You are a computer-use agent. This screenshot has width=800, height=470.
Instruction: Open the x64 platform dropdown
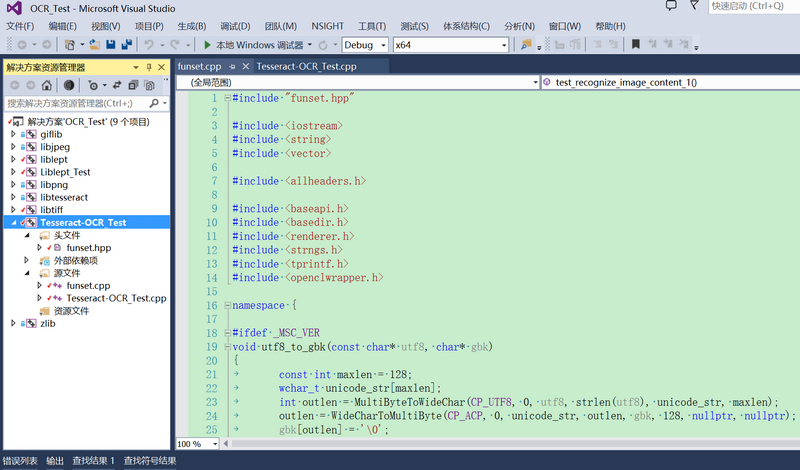(x=451, y=45)
